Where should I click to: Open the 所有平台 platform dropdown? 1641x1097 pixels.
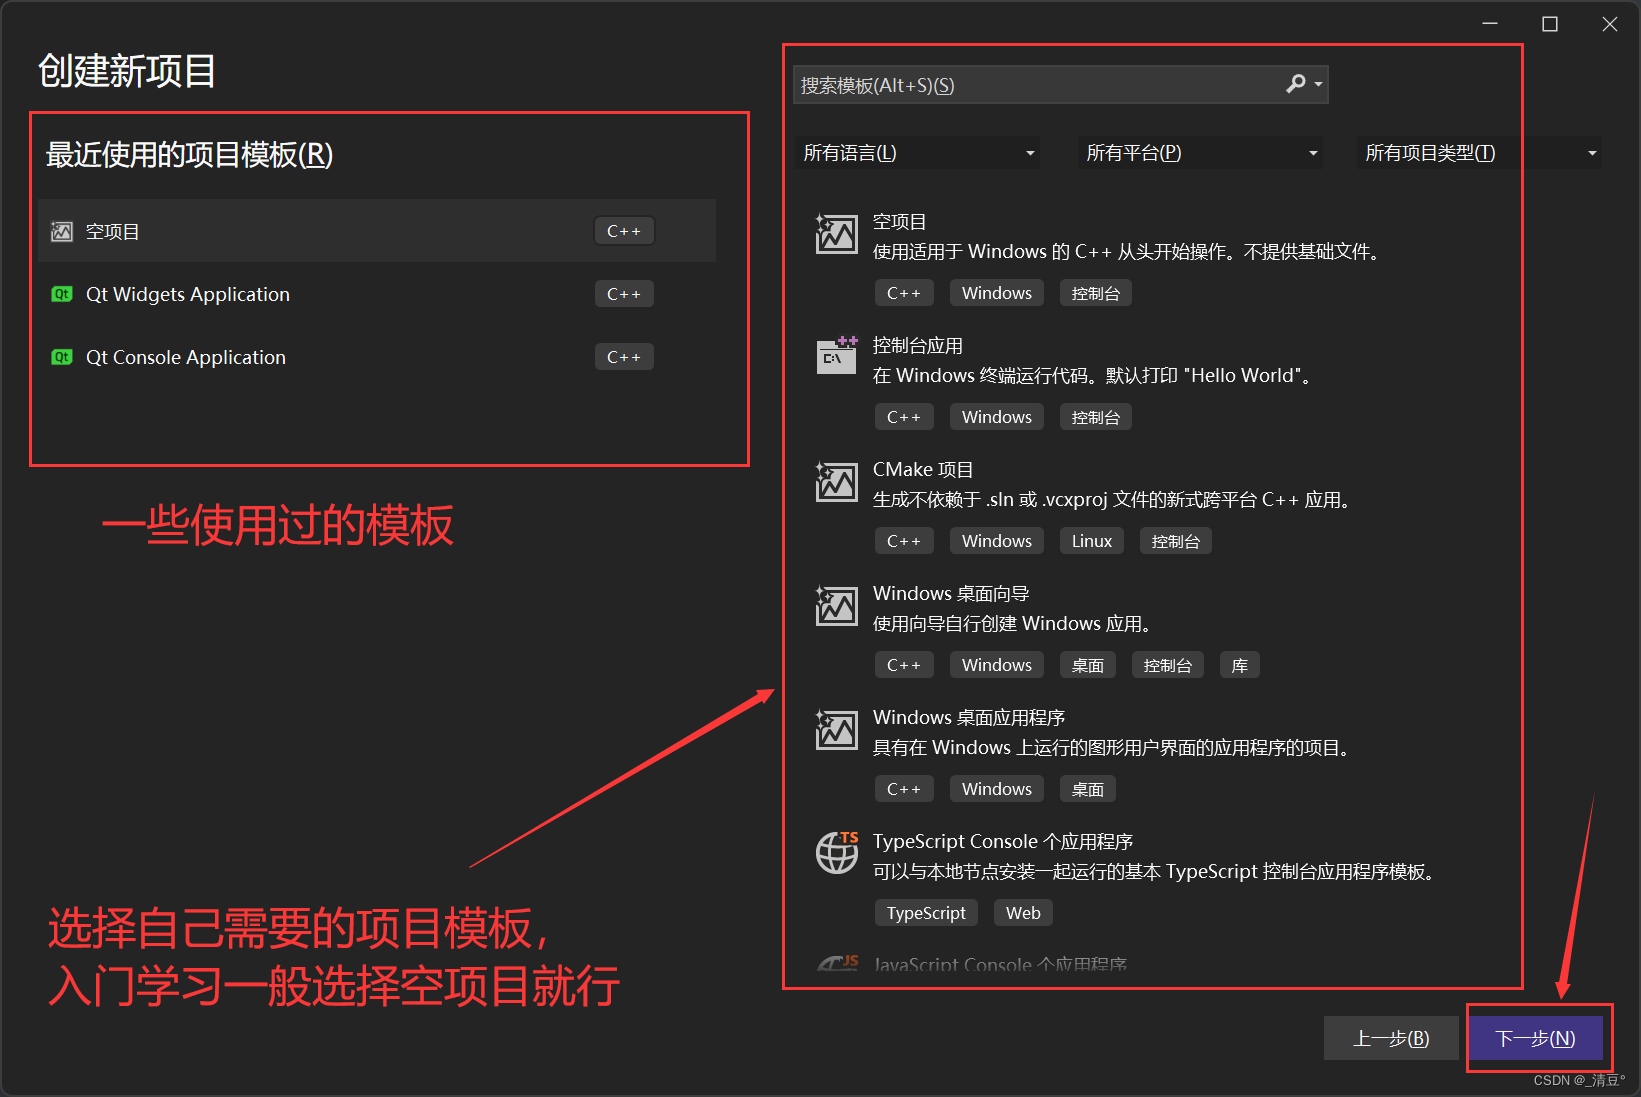[1201, 153]
